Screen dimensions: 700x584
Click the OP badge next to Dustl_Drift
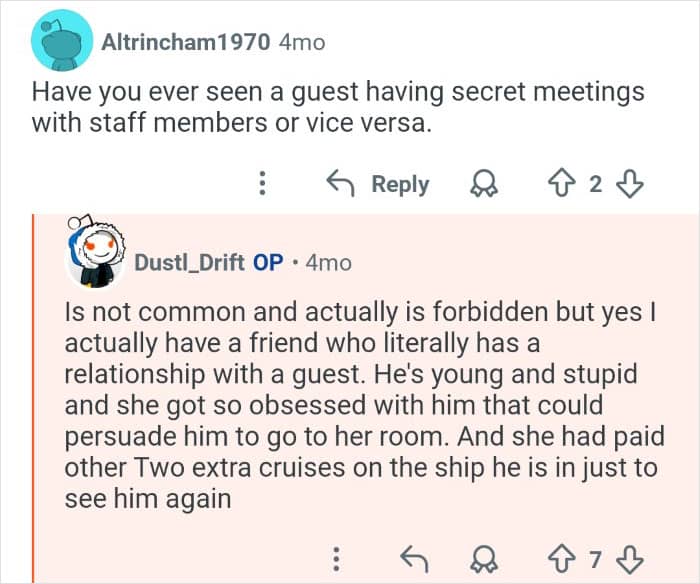[268, 262]
